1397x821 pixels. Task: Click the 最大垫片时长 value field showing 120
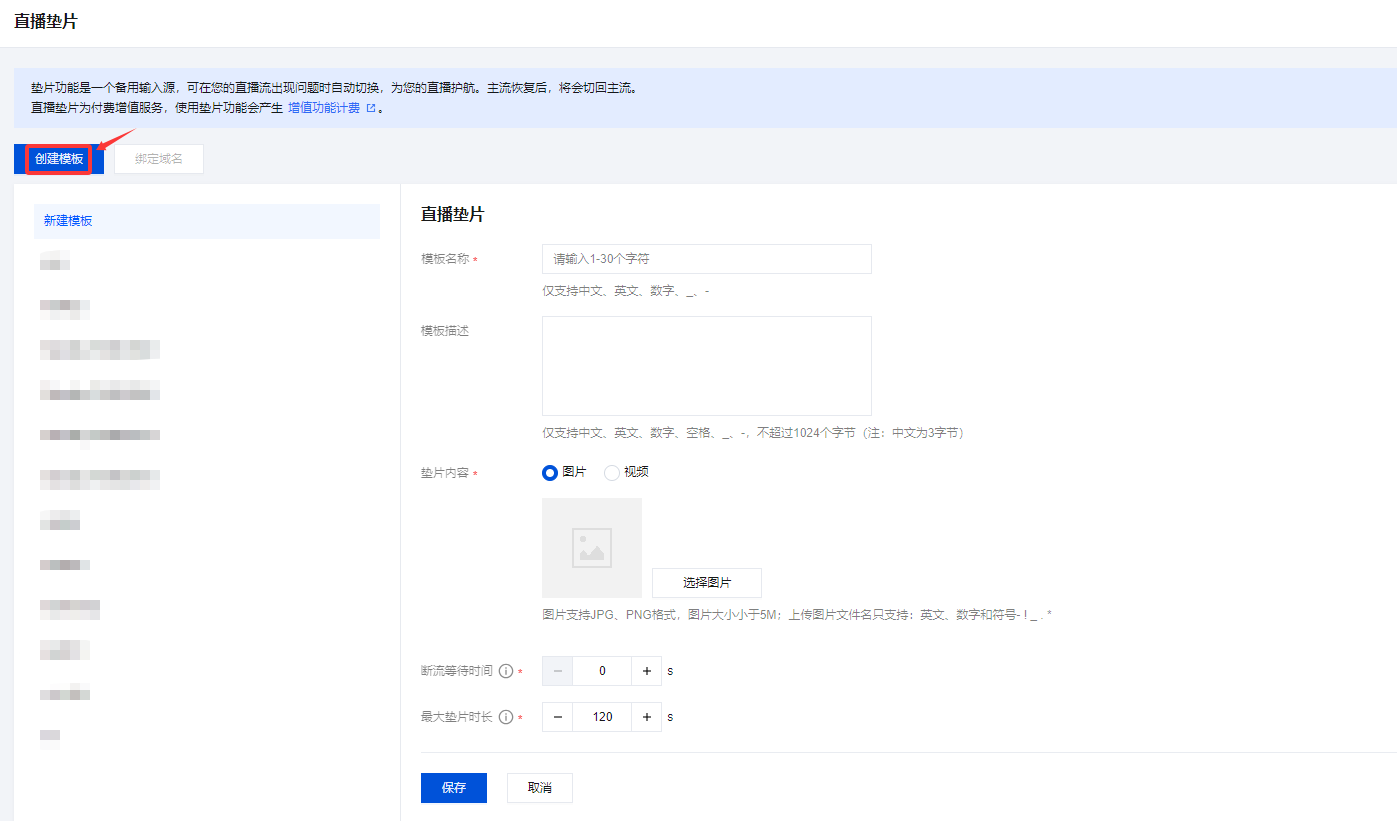coord(602,717)
